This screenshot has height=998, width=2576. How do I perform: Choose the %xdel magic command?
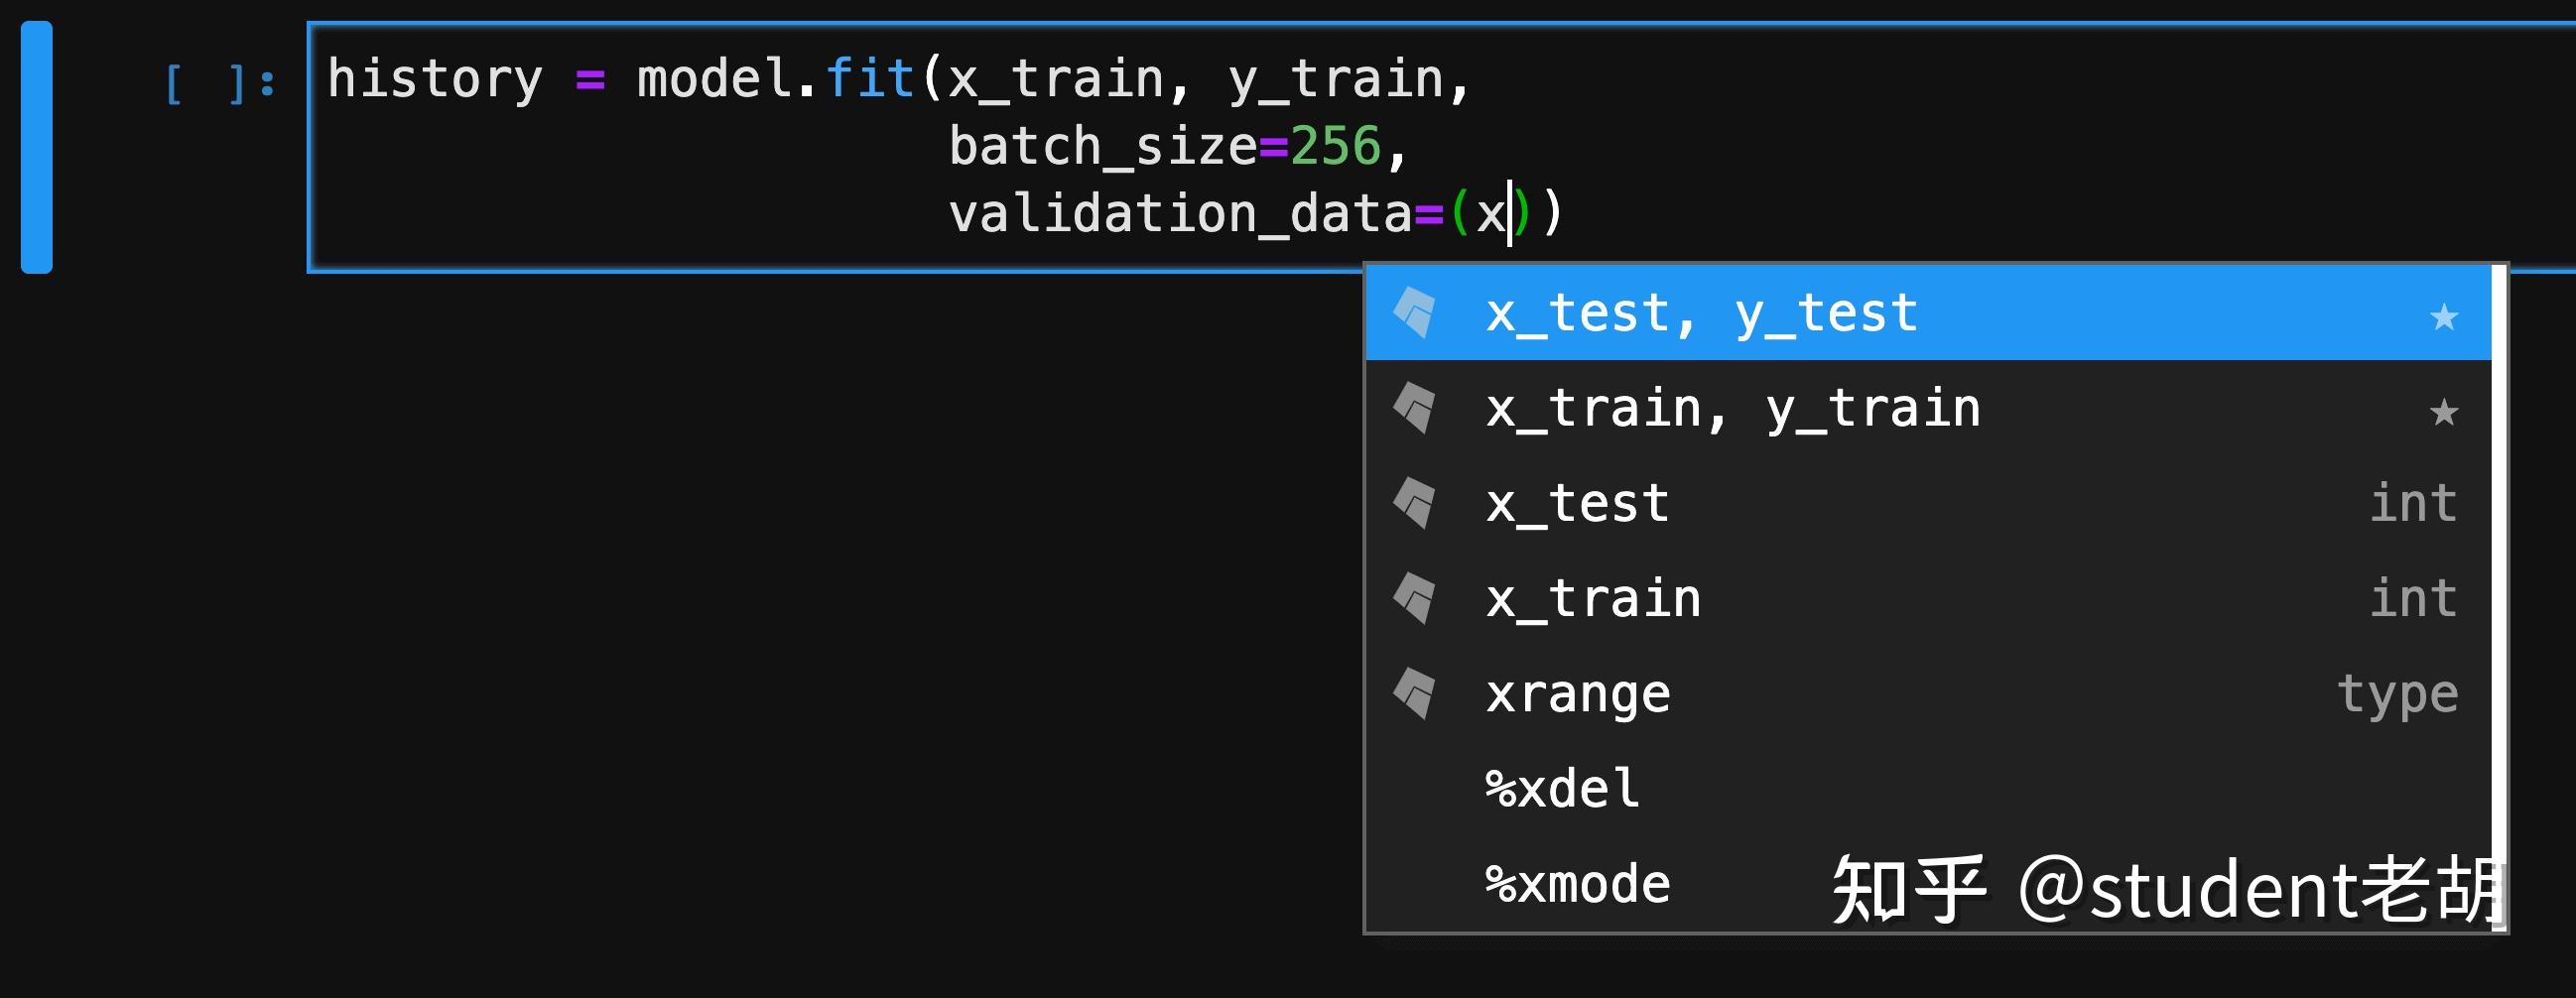pyautogui.click(x=1928, y=788)
